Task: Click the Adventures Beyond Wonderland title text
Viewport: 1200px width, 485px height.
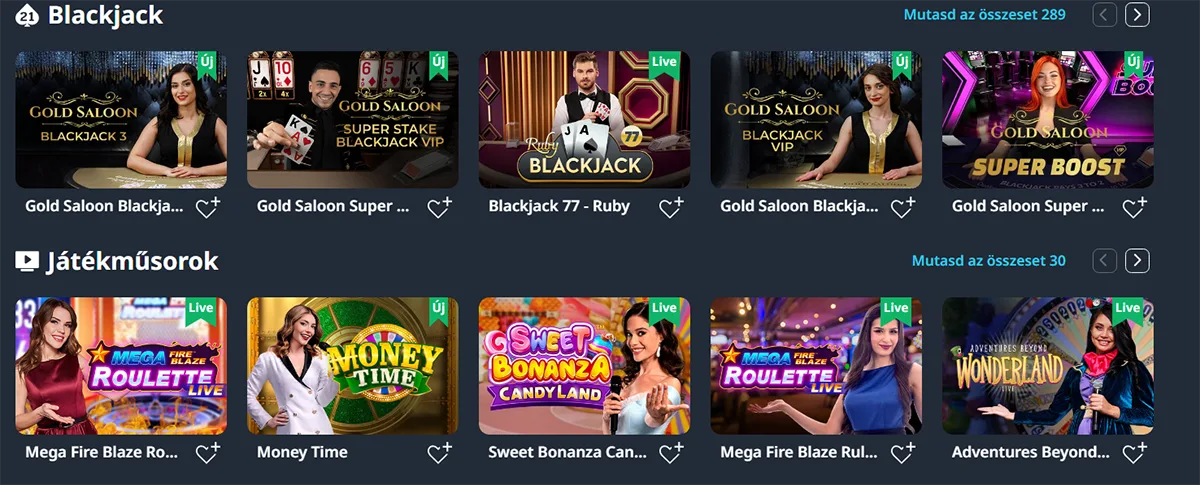Action: coord(1030,452)
